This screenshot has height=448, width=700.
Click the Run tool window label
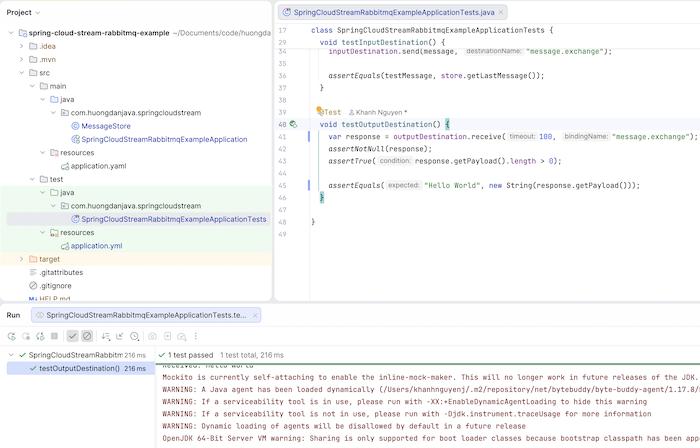coord(13,315)
